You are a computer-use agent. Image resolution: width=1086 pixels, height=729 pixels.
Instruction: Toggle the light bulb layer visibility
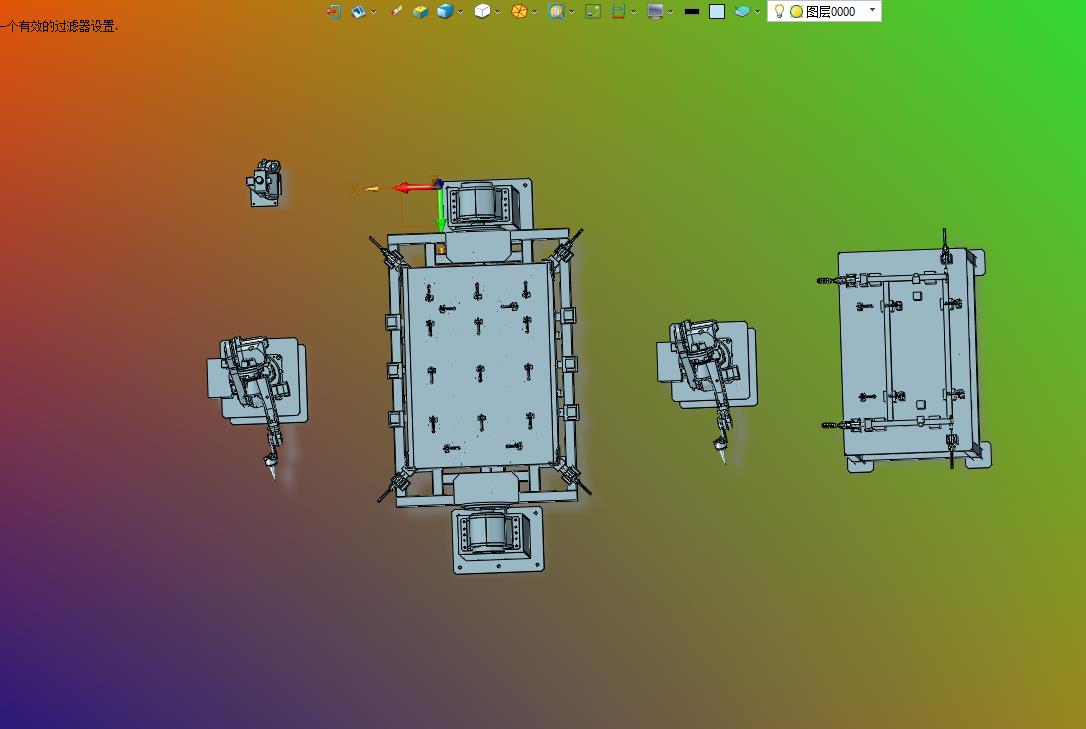[779, 11]
